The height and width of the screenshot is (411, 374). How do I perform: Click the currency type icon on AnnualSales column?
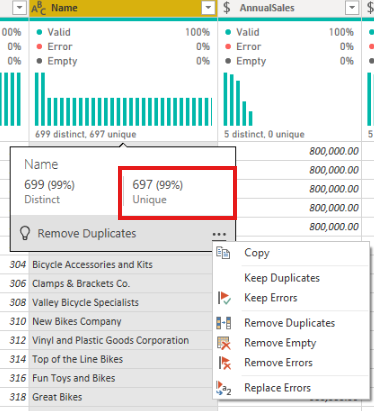pos(227,8)
